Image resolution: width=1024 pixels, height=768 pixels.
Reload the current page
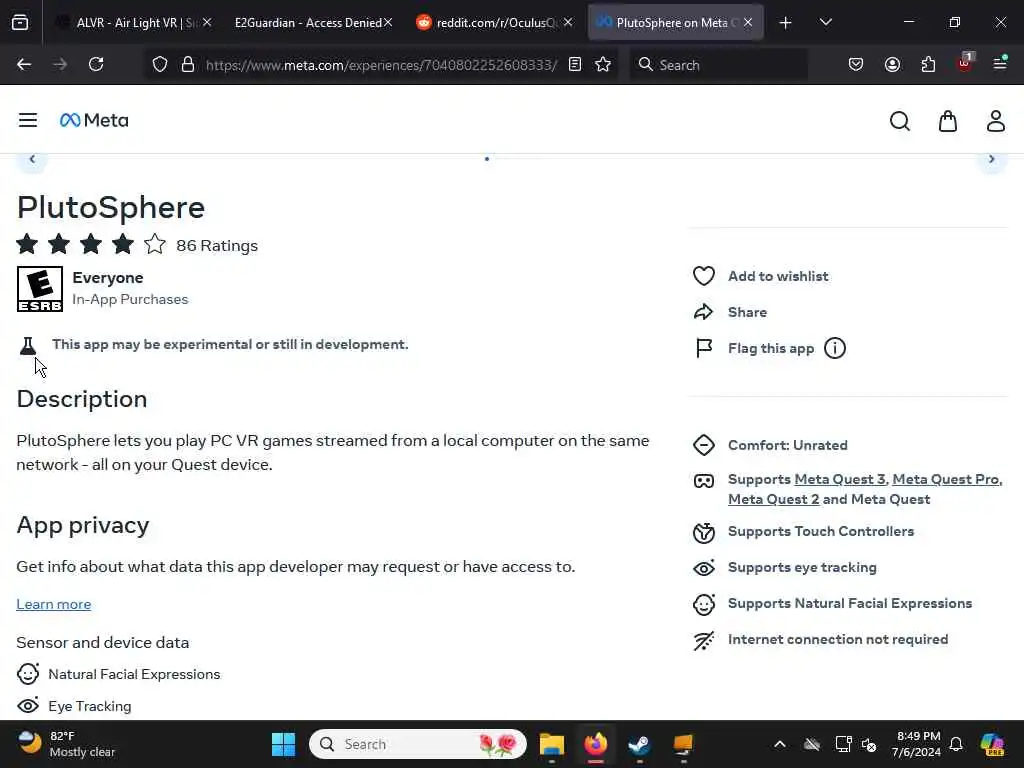tap(96, 64)
